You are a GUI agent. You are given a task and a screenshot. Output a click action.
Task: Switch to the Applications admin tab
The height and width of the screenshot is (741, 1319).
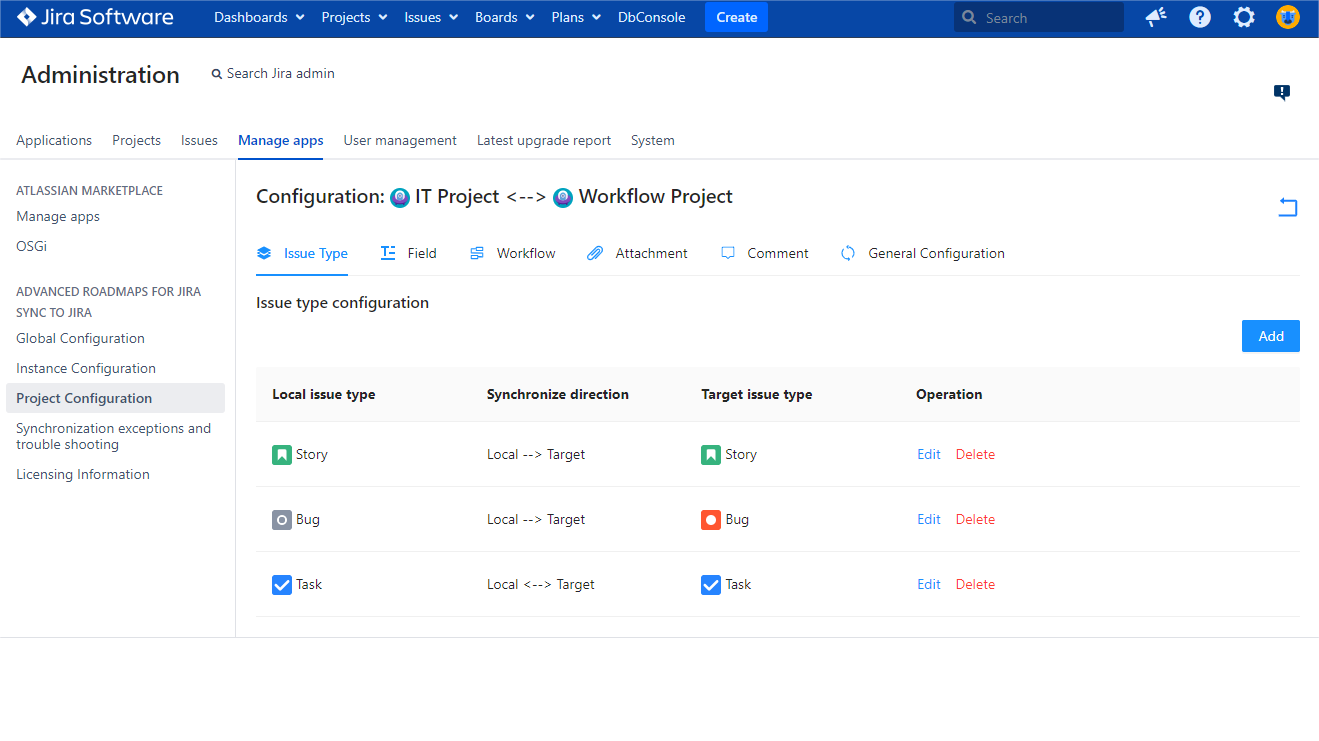[54, 140]
